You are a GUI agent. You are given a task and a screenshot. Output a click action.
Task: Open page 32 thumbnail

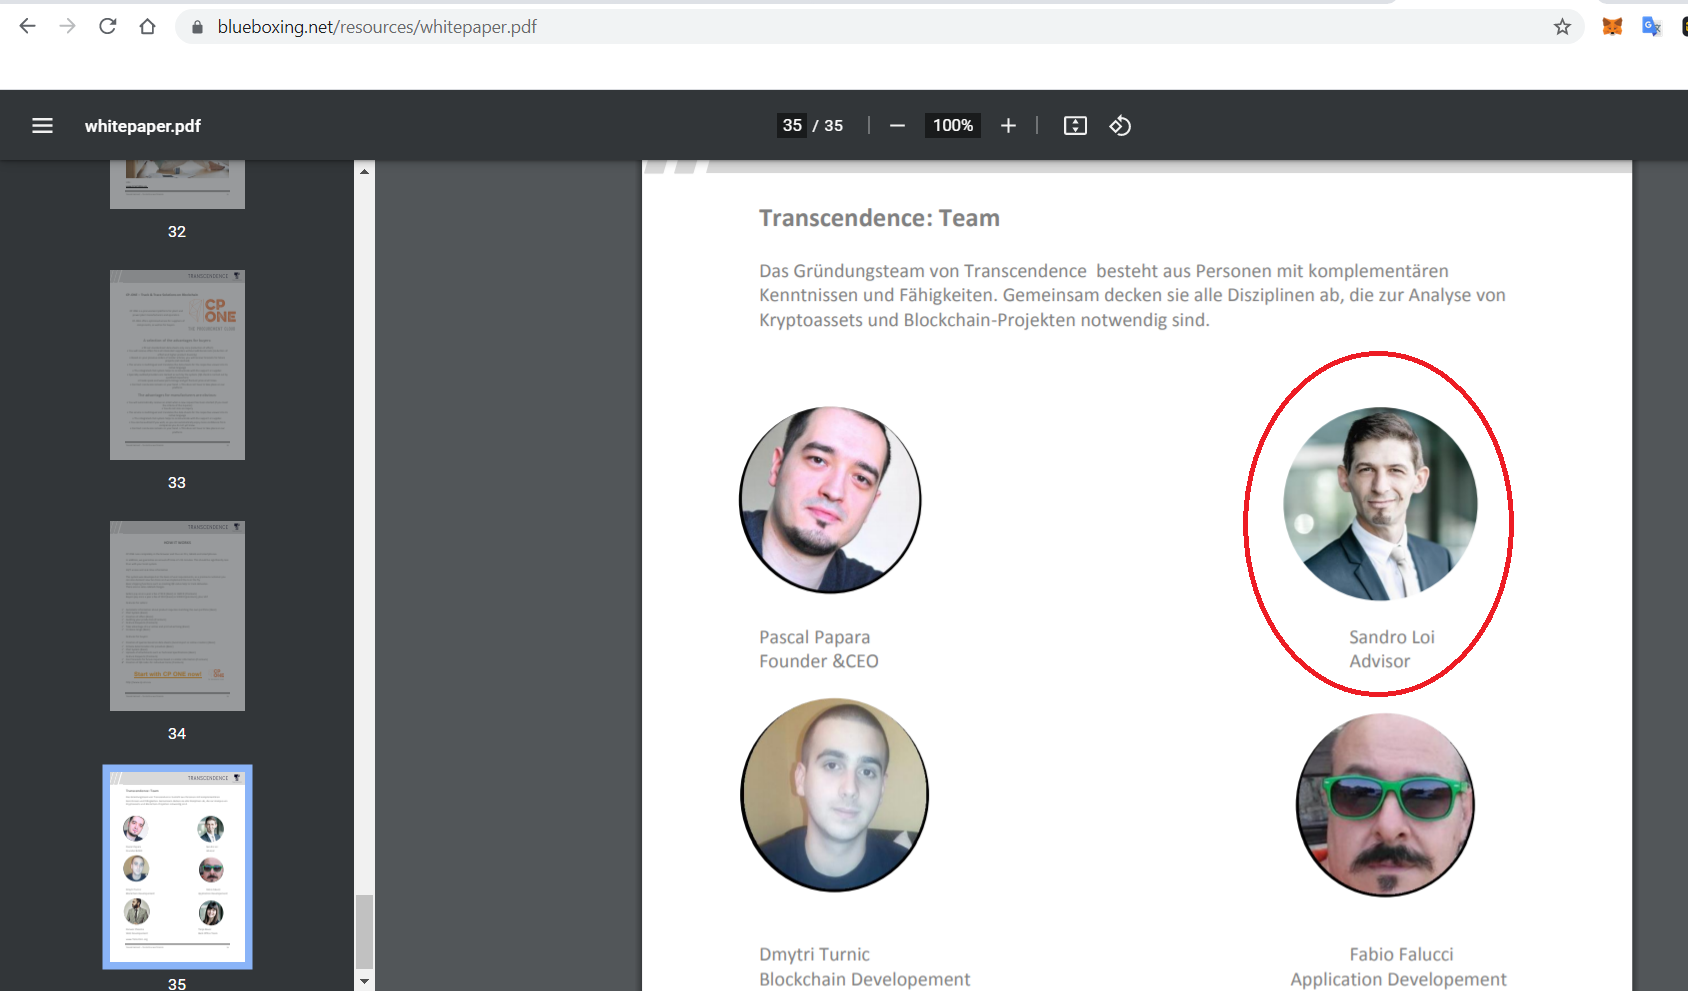[177, 185]
